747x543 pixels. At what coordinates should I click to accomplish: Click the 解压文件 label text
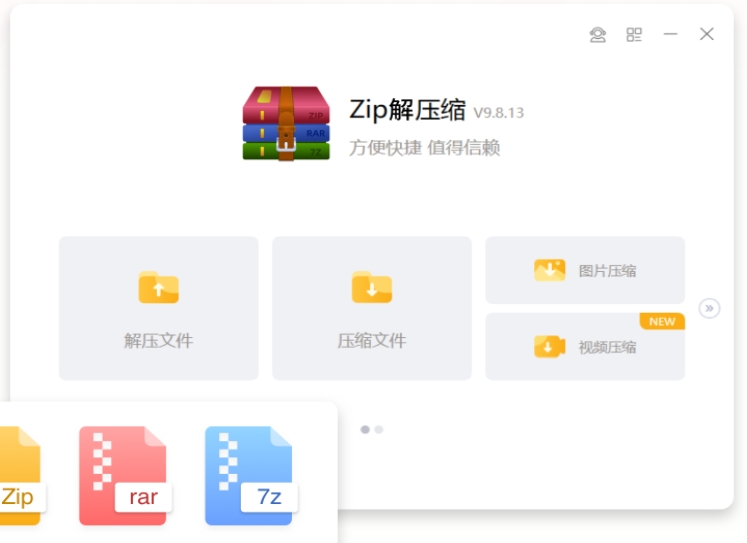pos(159,341)
